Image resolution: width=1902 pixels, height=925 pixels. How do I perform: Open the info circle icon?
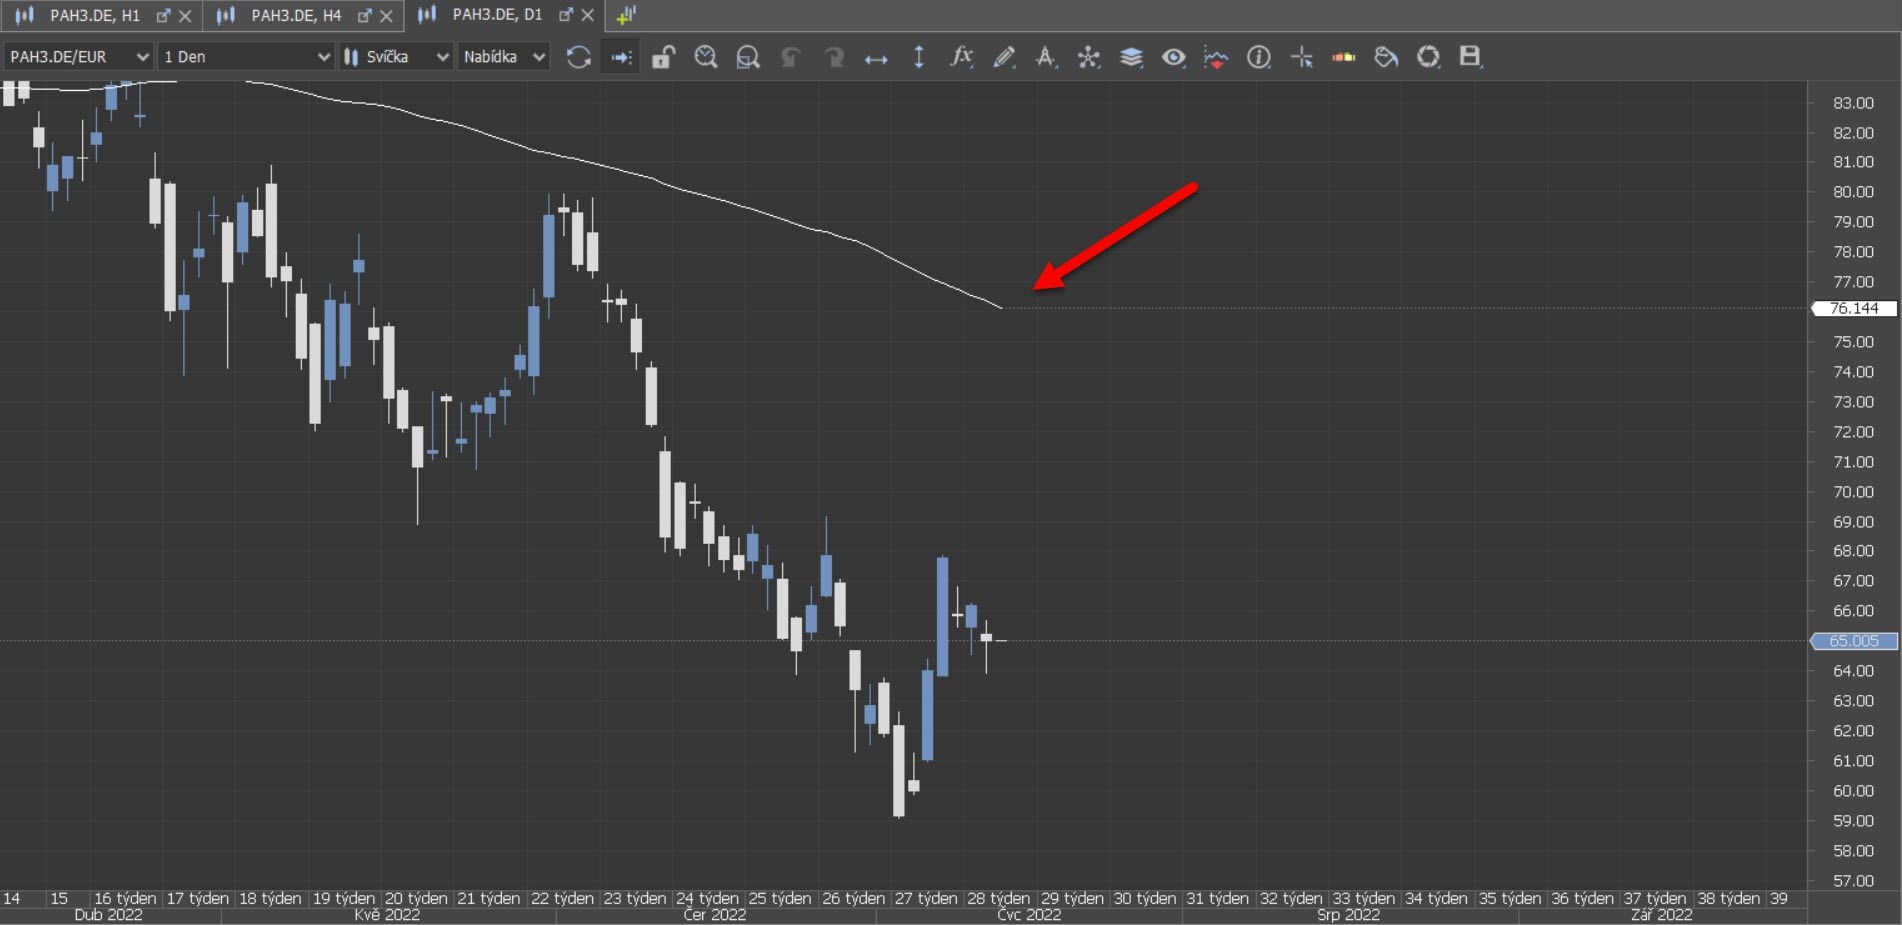pos(1259,57)
